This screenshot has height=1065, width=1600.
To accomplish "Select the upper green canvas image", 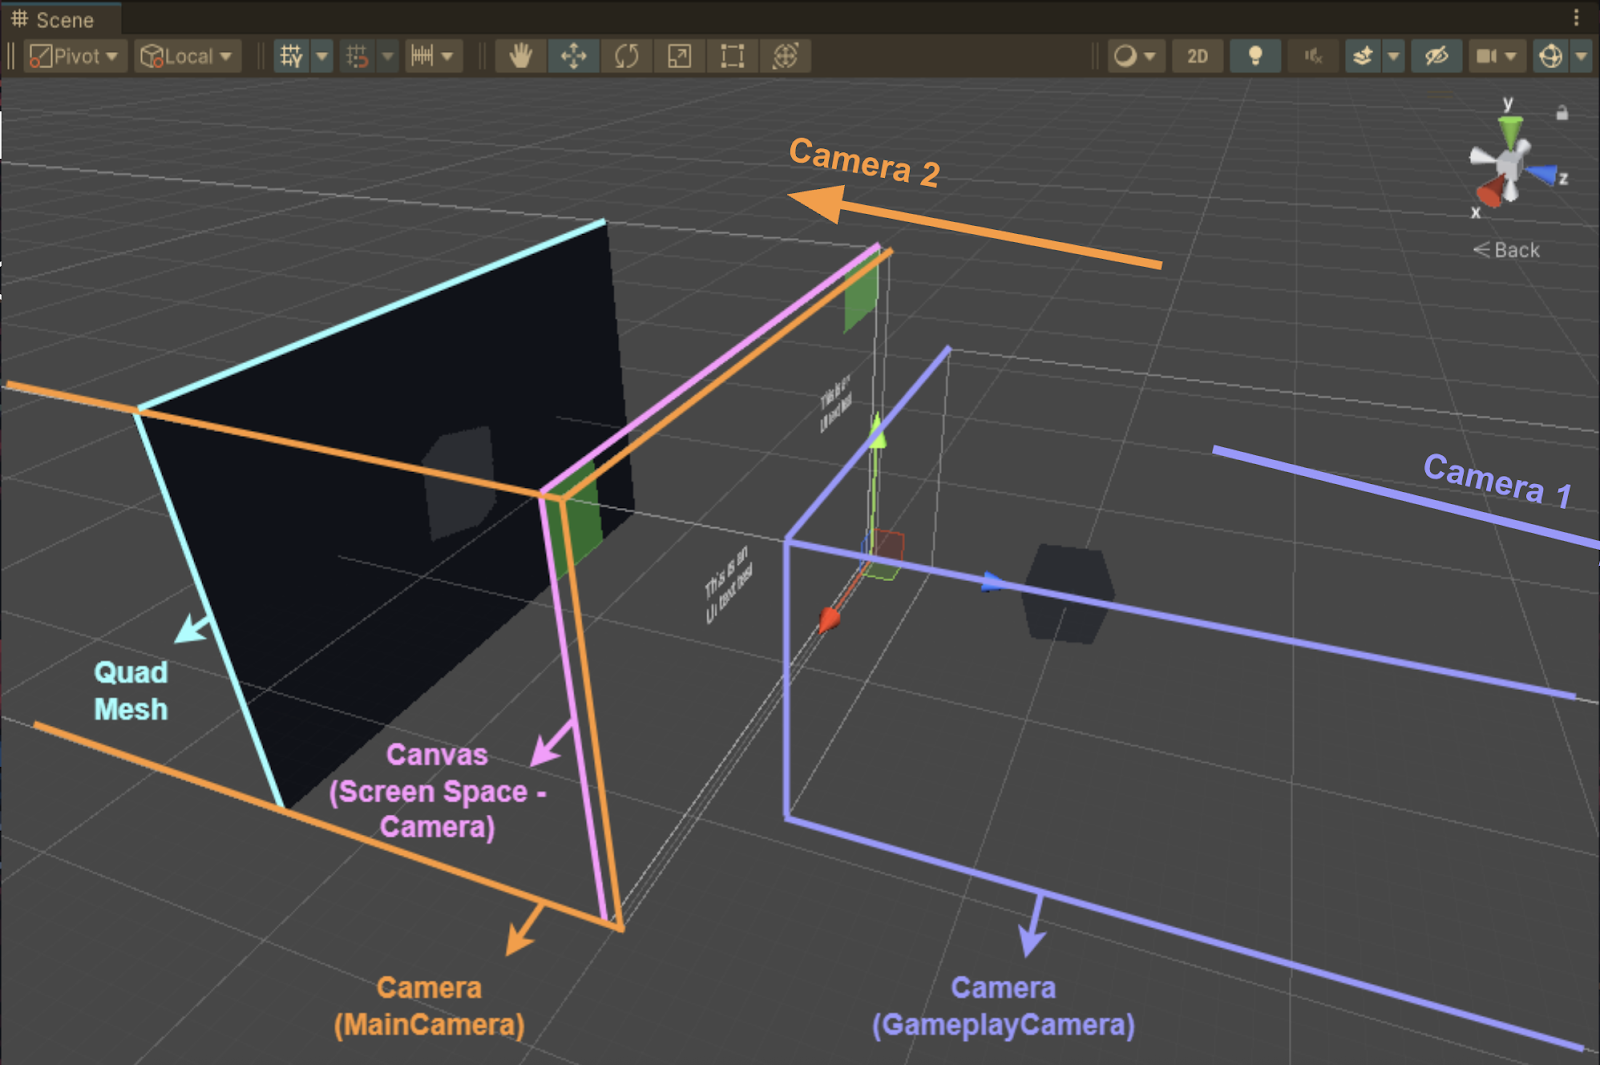I will click(861, 292).
